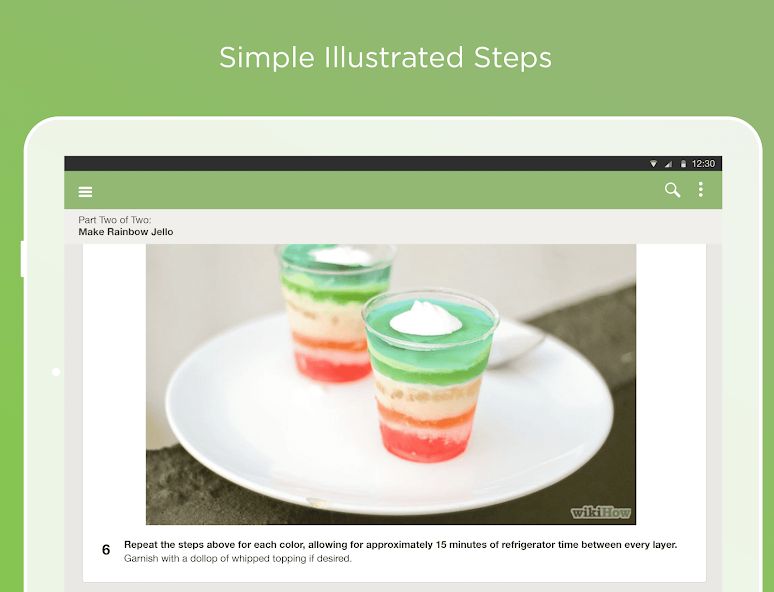Screen dimensions: 774x592
Task: Tap the cellular signal icon
Action: [668, 163]
